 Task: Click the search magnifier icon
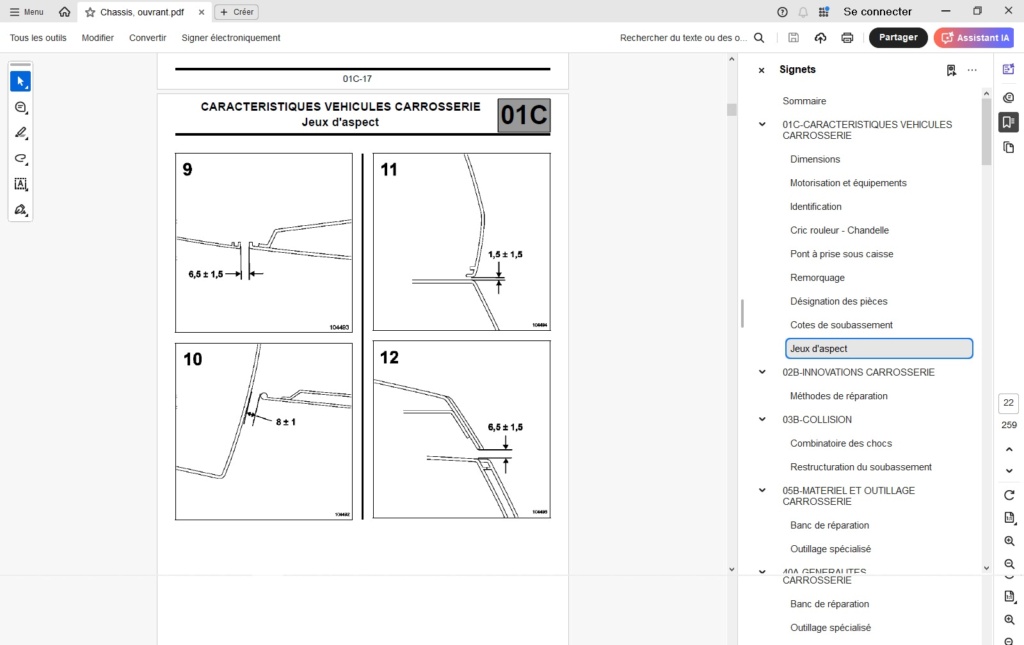coord(759,38)
